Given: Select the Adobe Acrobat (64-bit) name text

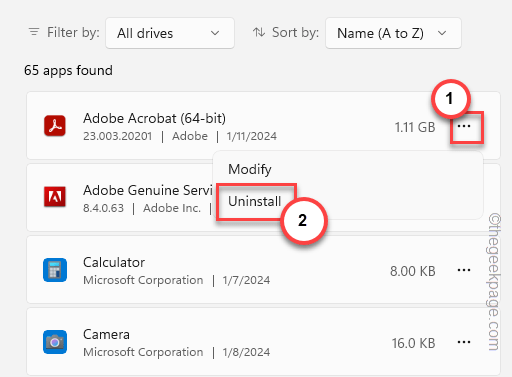Looking at the screenshot, I should (x=154, y=118).
